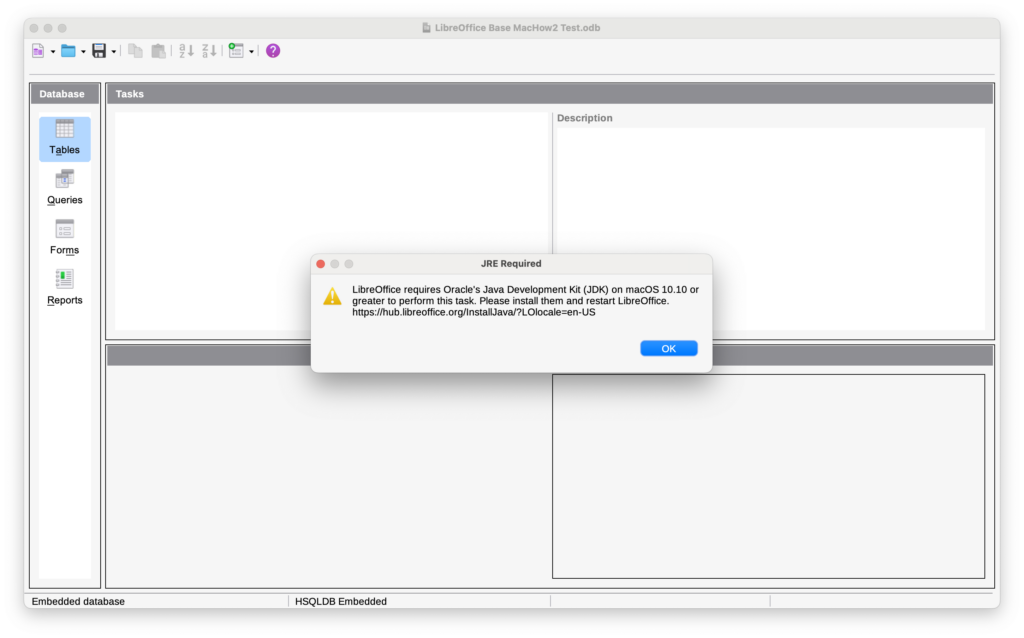Click the hub.libreoffice.org InstallJava URL text
The width and height of the screenshot is (1024, 638).
[x=473, y=312]
